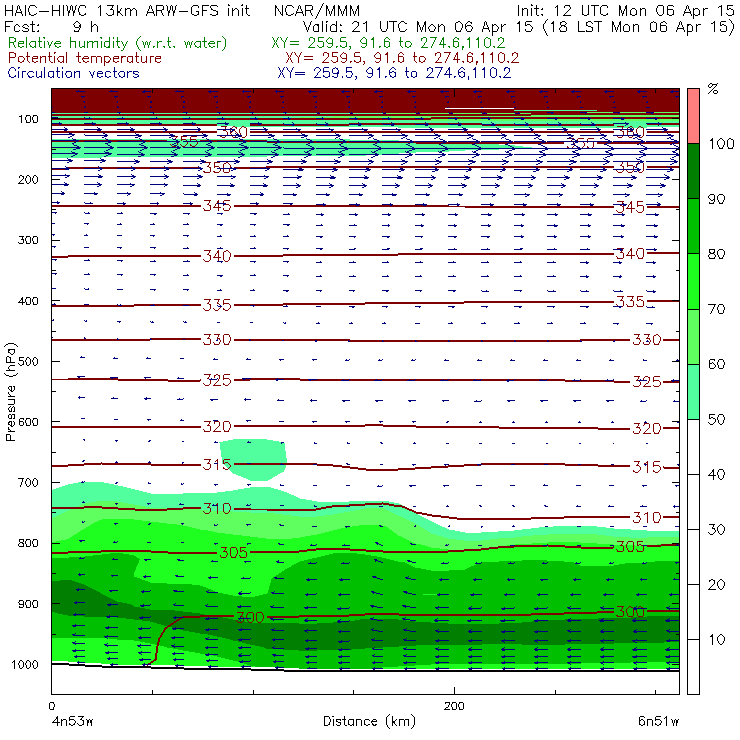This screenshot has width=740, height=740.
Task: Click the left-hand "305" contour label
Action: coord(234,552)
